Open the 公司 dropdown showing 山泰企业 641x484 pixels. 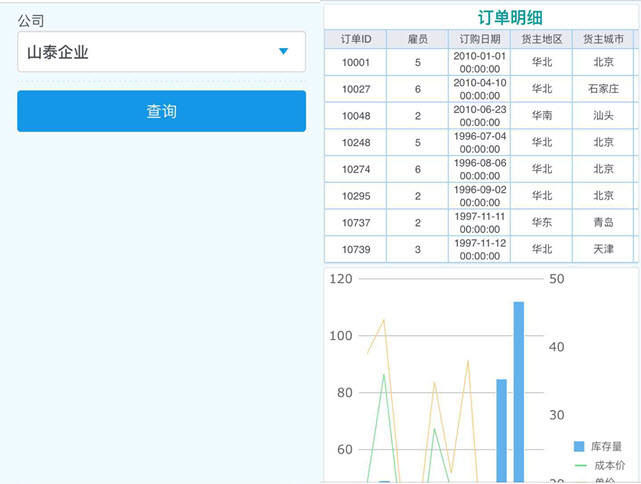(x=161, y=52)
